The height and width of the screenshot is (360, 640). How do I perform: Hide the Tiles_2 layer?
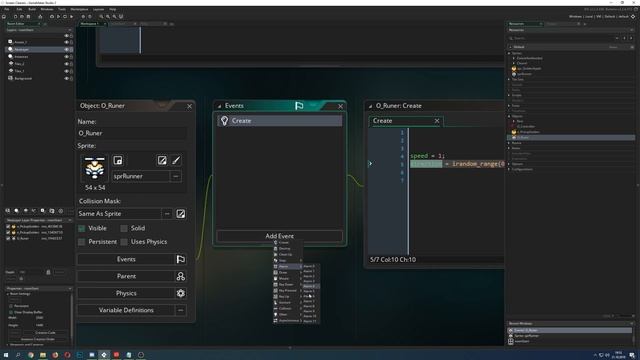[66, 64]
